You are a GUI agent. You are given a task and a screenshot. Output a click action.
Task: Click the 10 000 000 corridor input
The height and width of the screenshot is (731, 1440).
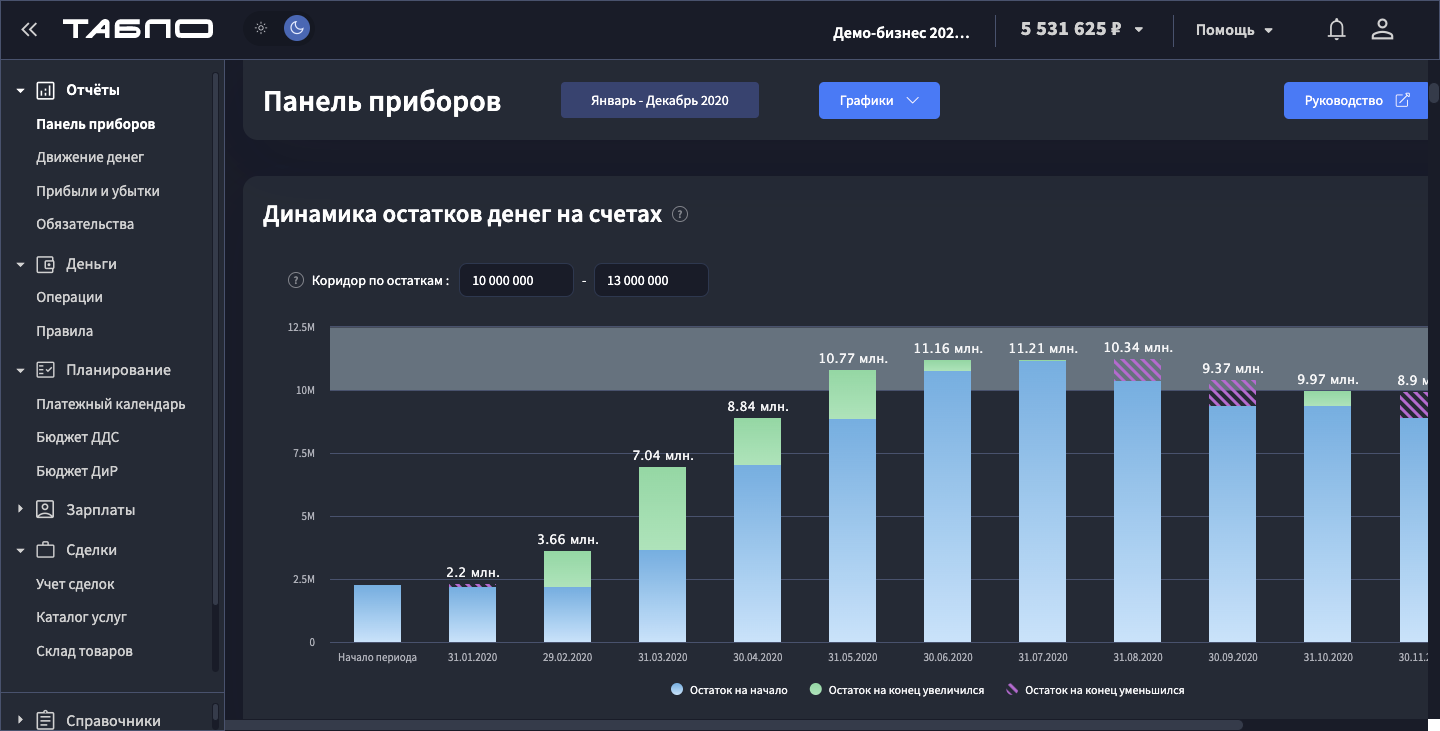pyautogui.click(x=516, y=281)
